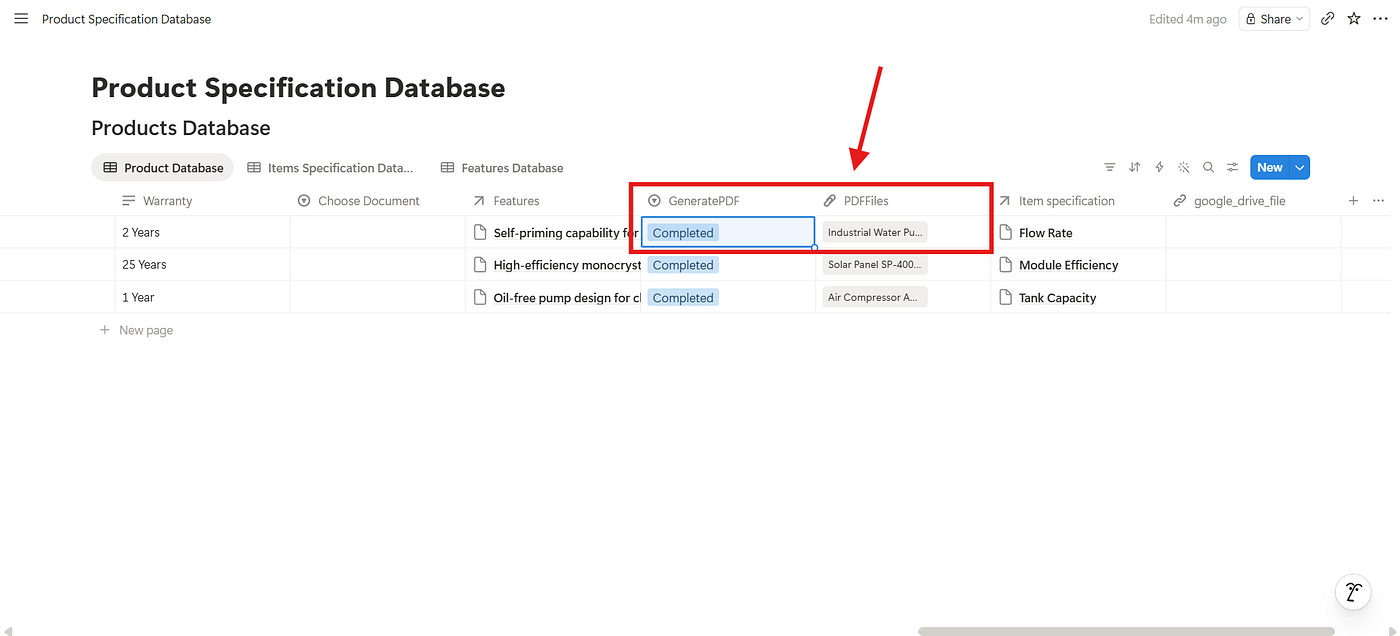Click empty google_drive_file cell in Flow Rate row
This screenshot has height=636, width=1400.
click(x=1253, y=232)
